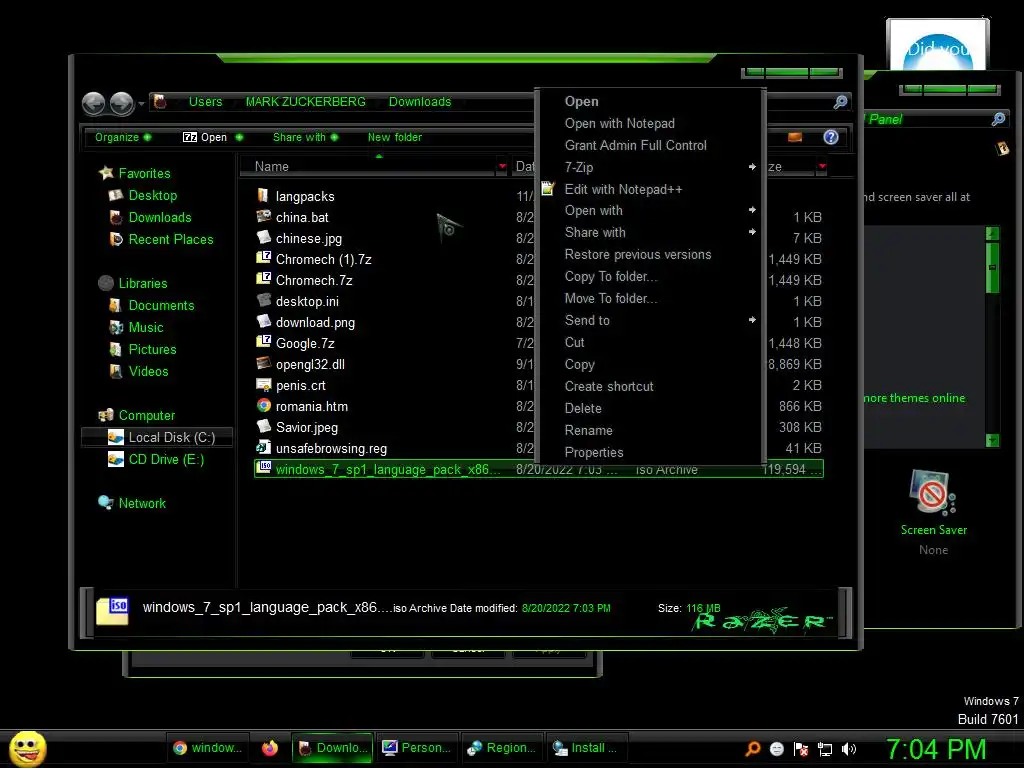1024x768 pixels.
Task: Select Libraries in navigation pane
Action: (x=133, y=283)
